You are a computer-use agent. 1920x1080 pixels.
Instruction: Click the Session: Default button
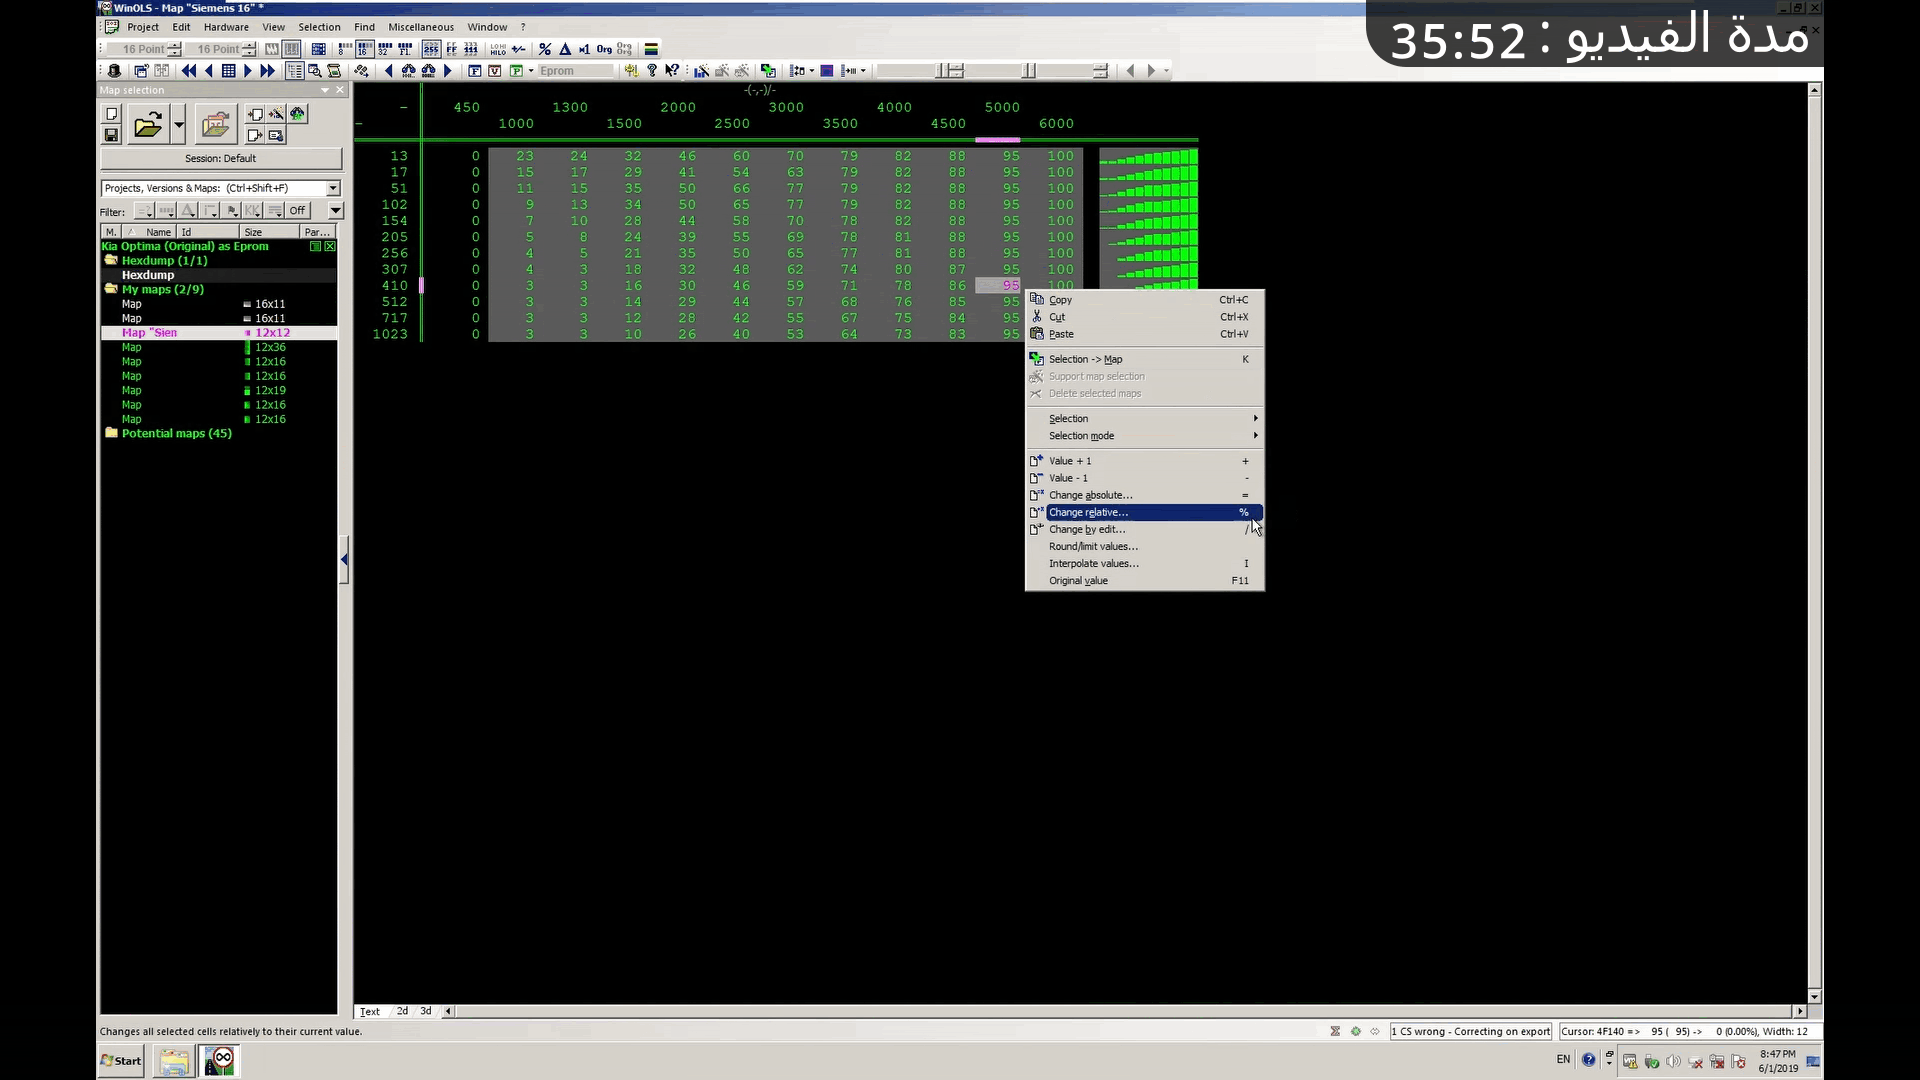click(220, 158)
